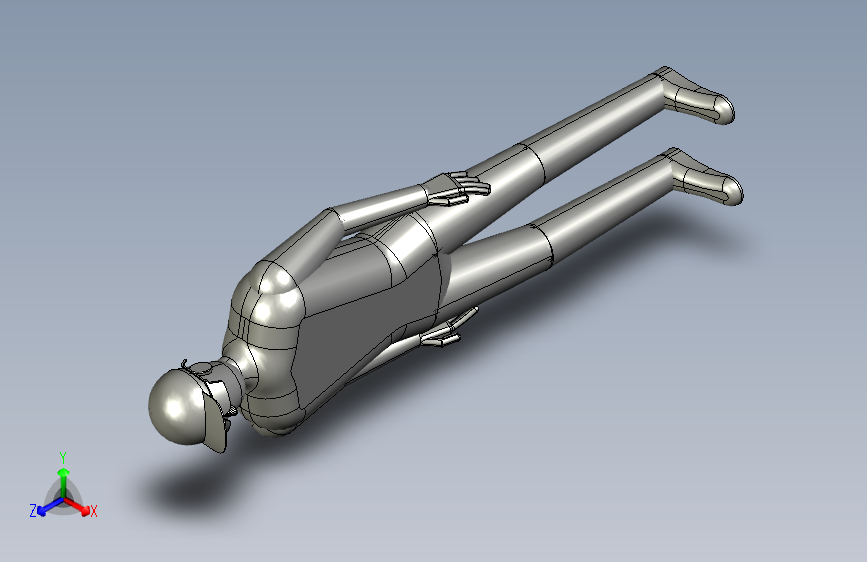This screenshot has width=867, height=562.
Task: Click the green Y axis arrow of the triad
Action: [x=64, y=482]
